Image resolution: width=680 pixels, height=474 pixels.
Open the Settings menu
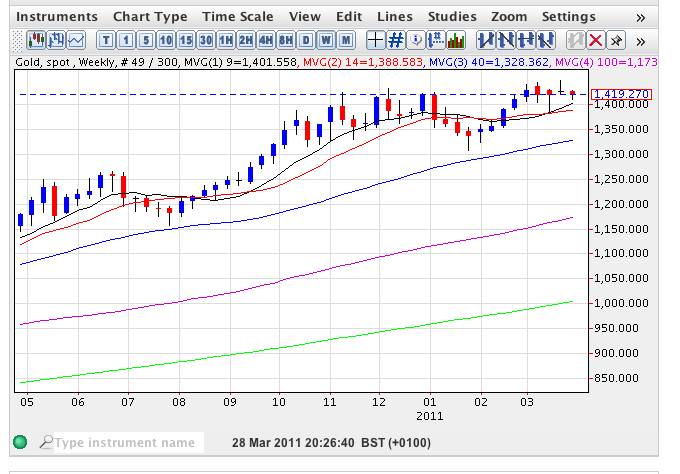pyautogui.click(x=569, y=17)
